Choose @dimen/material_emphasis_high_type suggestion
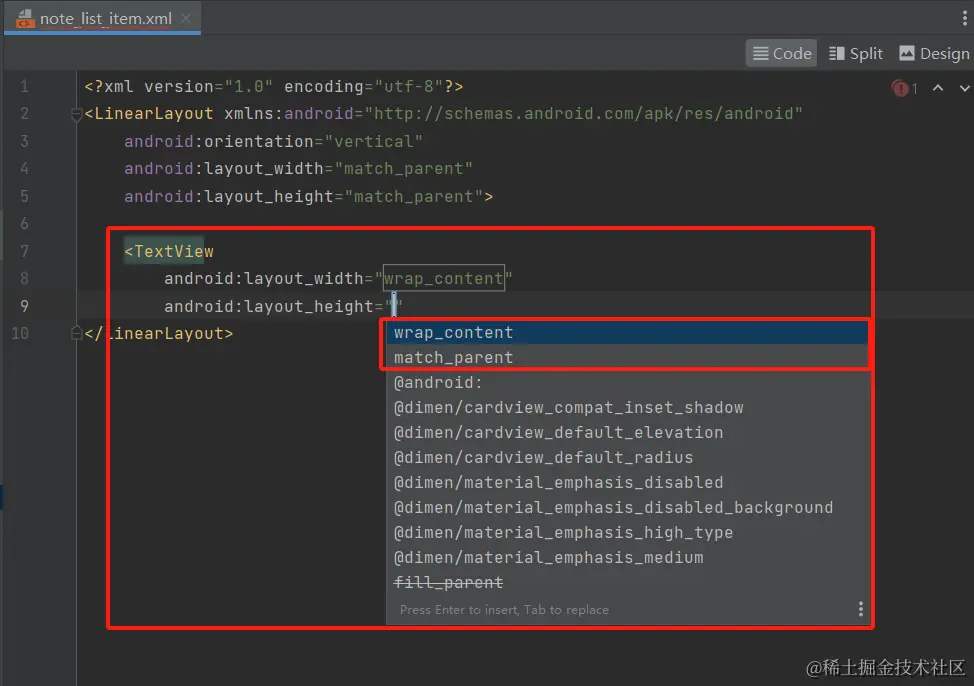974x686 pixels. 627,532
